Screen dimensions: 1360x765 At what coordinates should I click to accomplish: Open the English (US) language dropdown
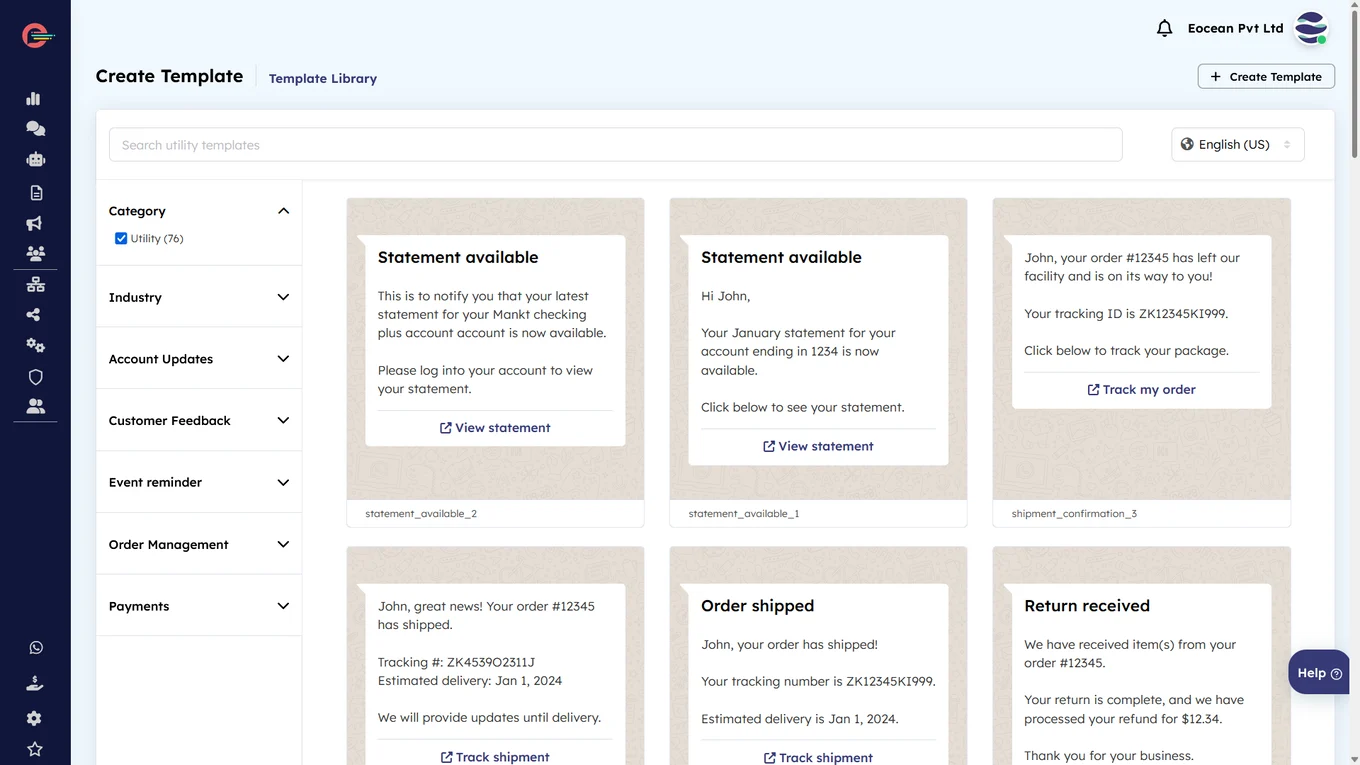pyautogui.click(x=1237, y=145)
